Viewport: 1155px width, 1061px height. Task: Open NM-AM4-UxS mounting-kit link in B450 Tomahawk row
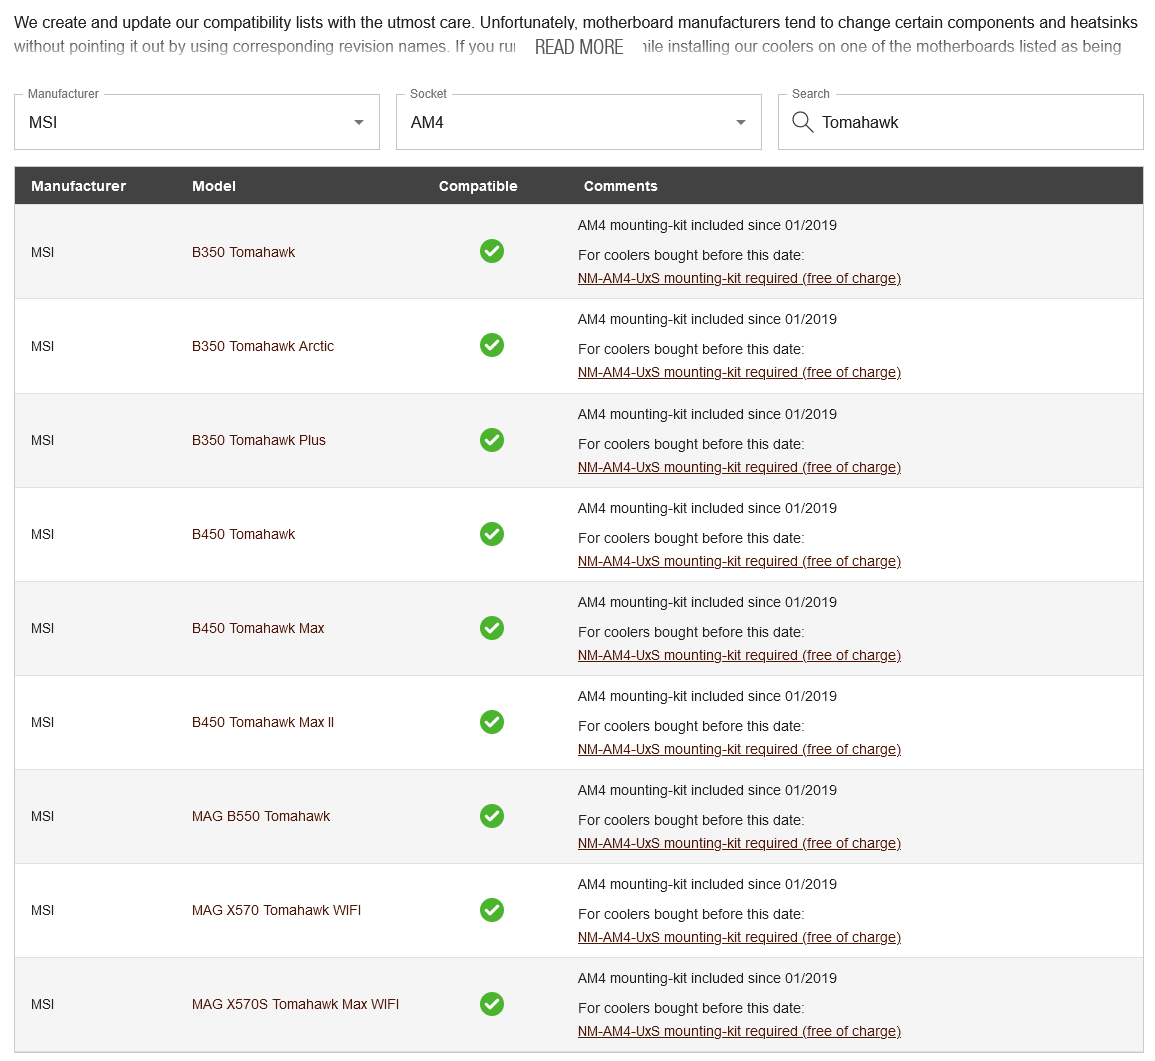click(740, 561)
